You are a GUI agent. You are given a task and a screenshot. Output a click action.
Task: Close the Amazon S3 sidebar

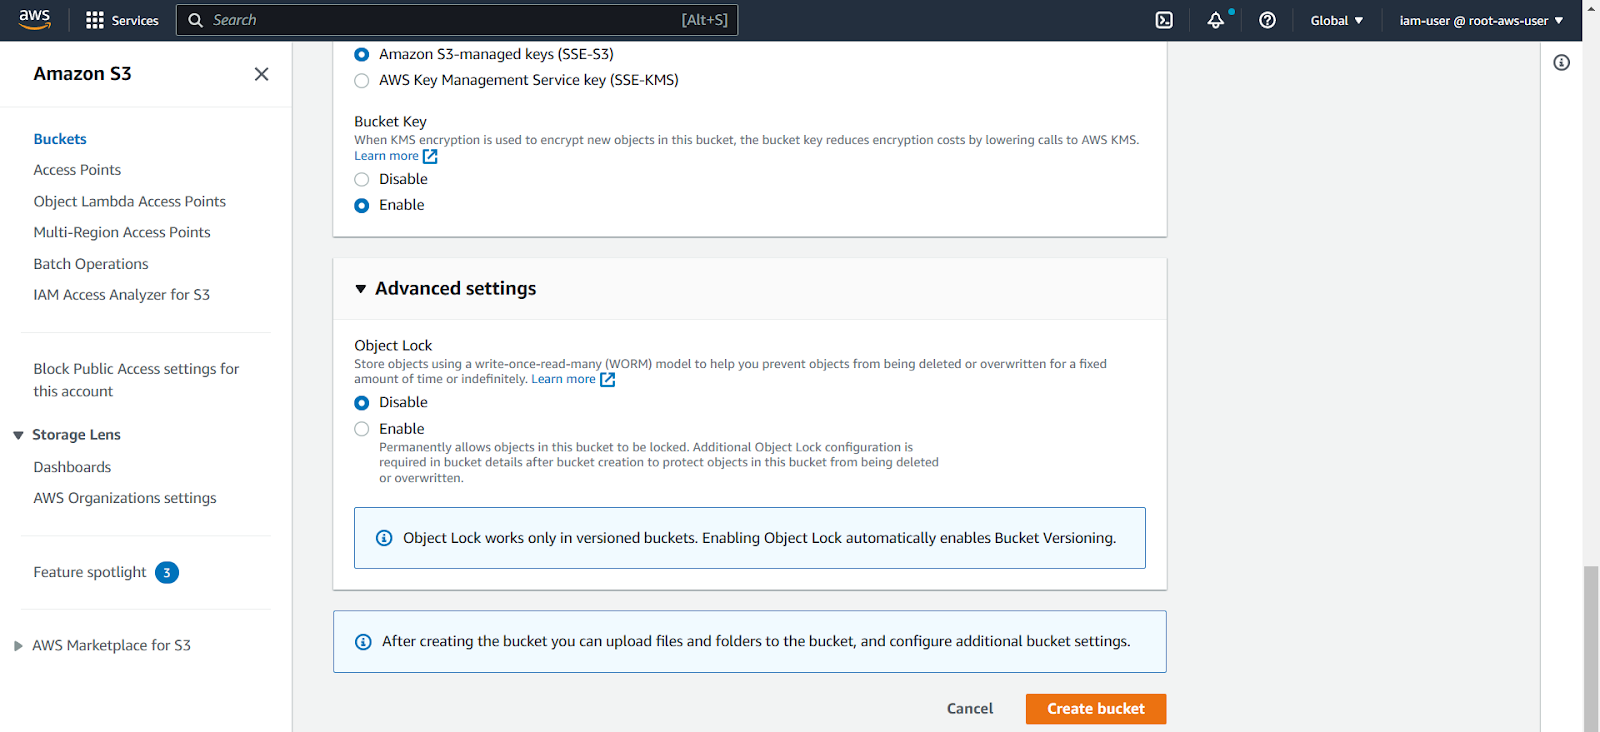(261, 74)
